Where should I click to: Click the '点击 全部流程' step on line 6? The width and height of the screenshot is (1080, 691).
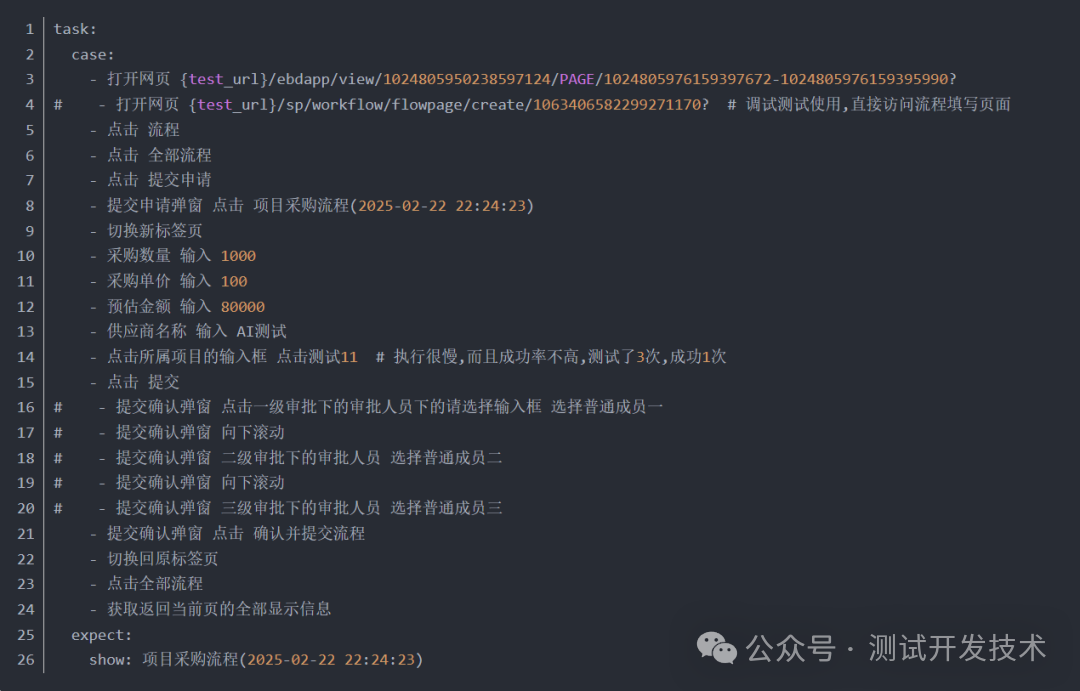tap(159, 155)
